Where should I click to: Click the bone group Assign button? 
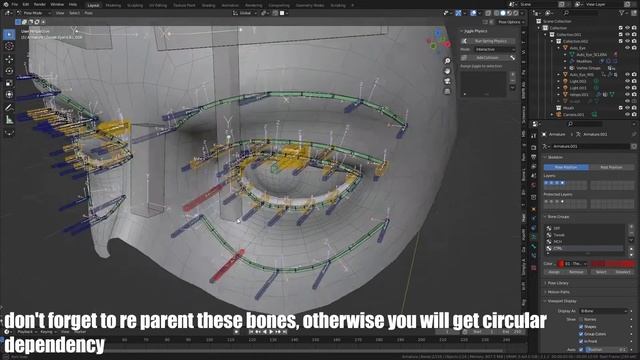pos(553,272)
